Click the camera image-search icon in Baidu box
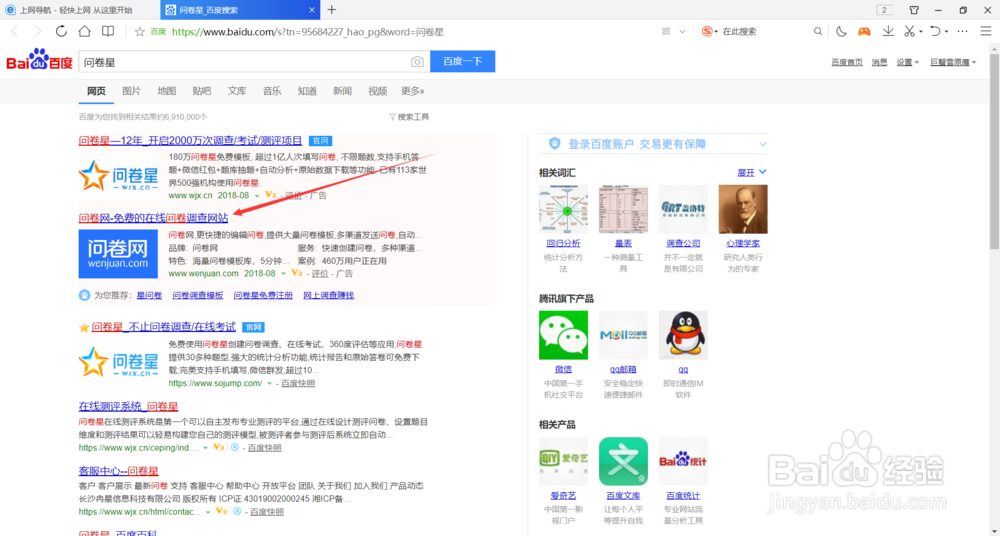This screenshot has width=1000, height=536. (x=417, y=62)
